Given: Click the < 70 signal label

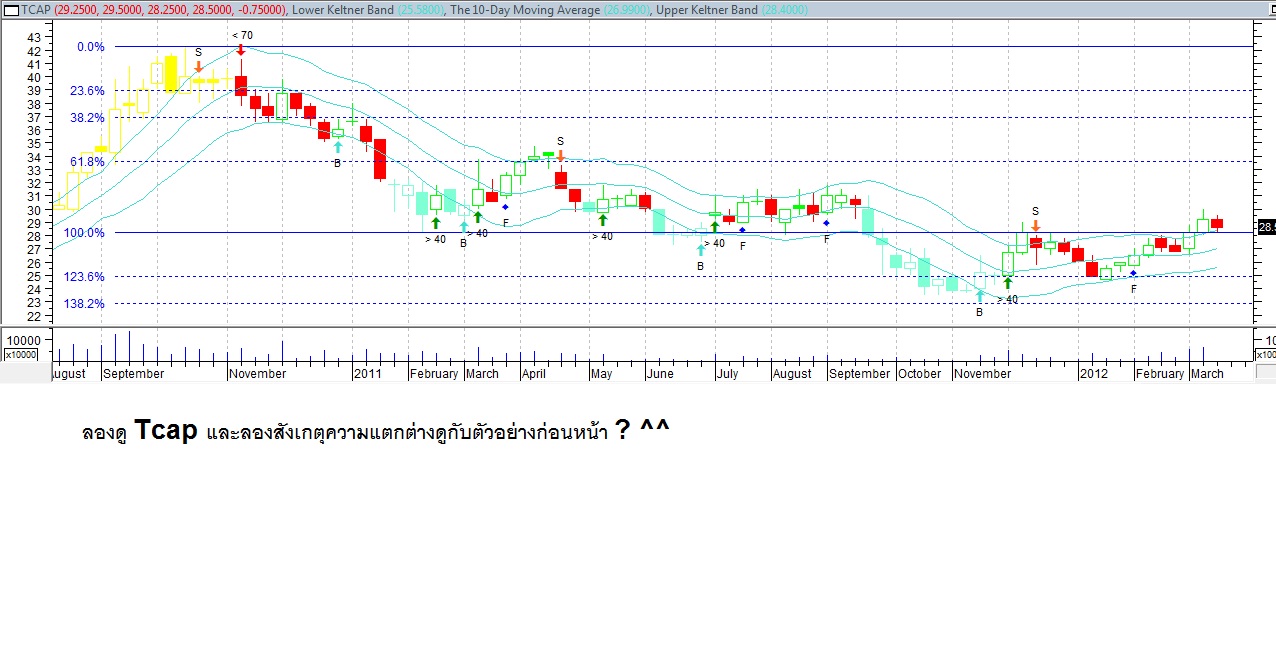Looking at the screenshot, I should (x=242, y=35).
